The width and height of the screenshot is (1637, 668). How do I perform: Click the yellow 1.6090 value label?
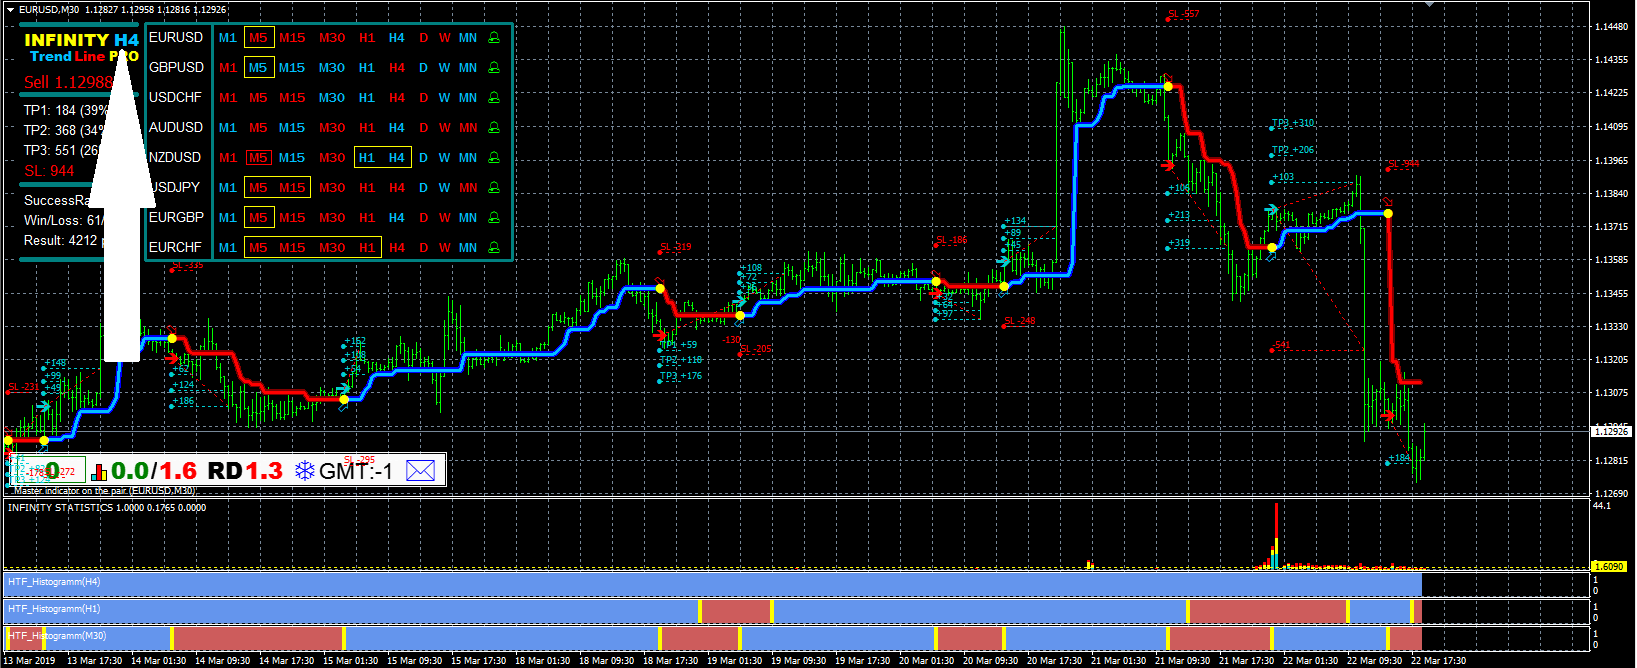coord(1609,566)
